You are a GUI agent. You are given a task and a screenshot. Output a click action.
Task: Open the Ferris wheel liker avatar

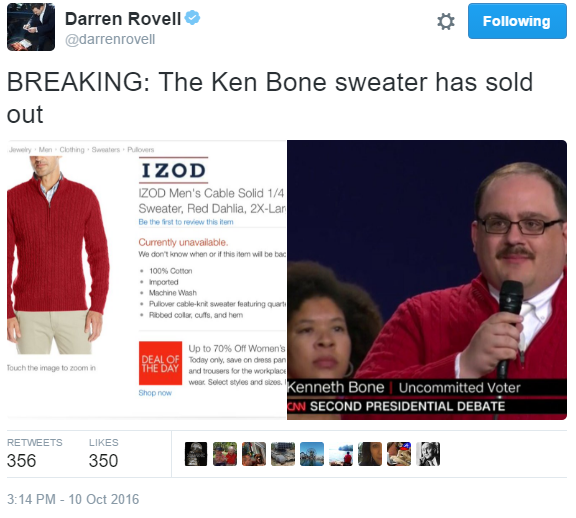[312, 454]
